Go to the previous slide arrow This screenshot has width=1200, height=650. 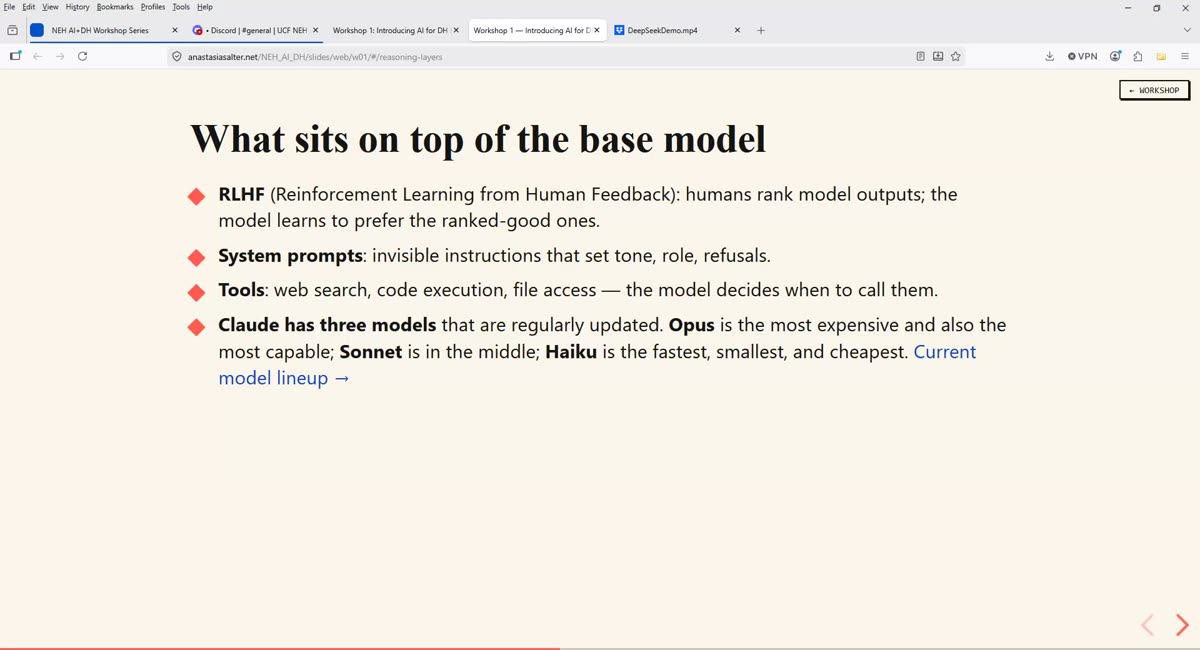point(1148,625)
